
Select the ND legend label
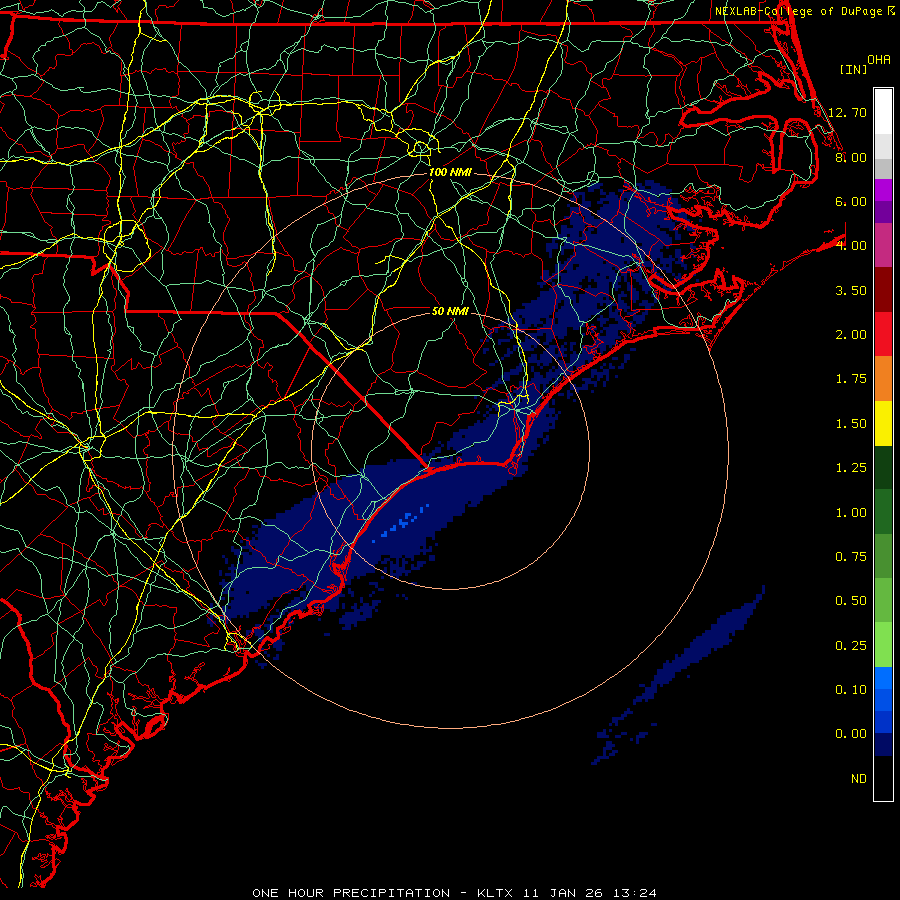click(x=859, y=779)
